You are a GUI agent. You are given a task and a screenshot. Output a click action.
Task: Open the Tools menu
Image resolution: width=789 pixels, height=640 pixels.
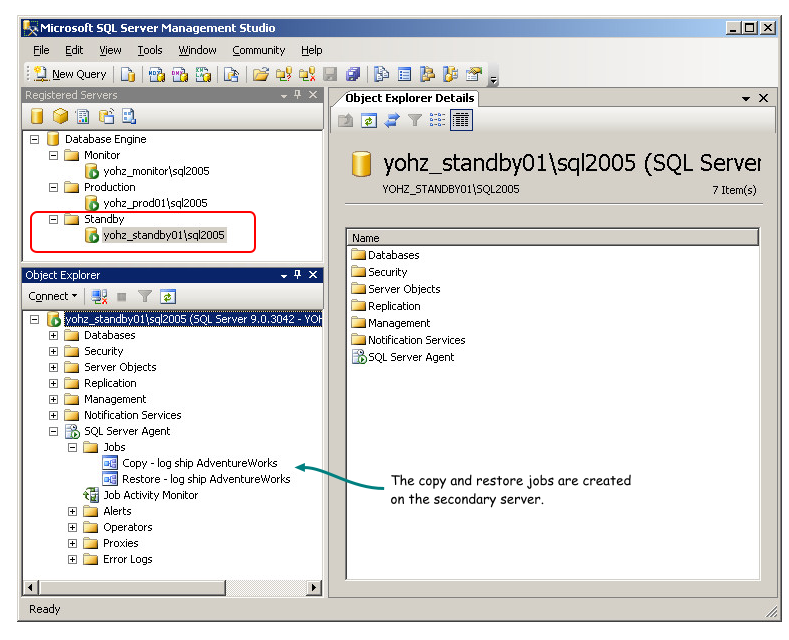[150, 50]
